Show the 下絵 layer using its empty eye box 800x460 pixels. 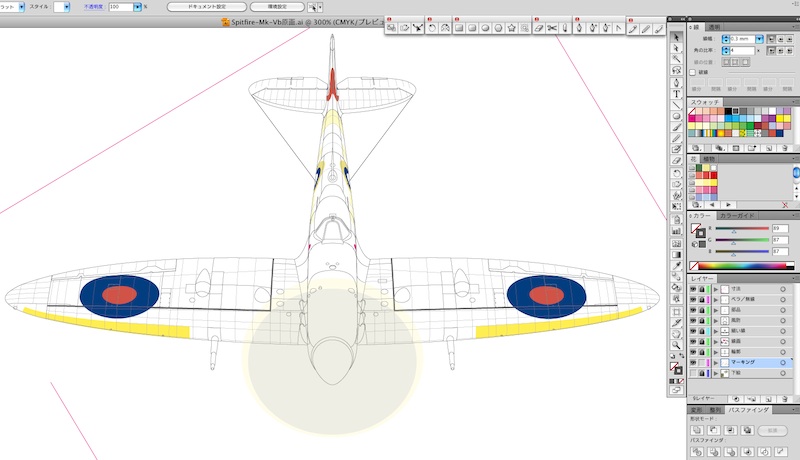pos(693,373)
